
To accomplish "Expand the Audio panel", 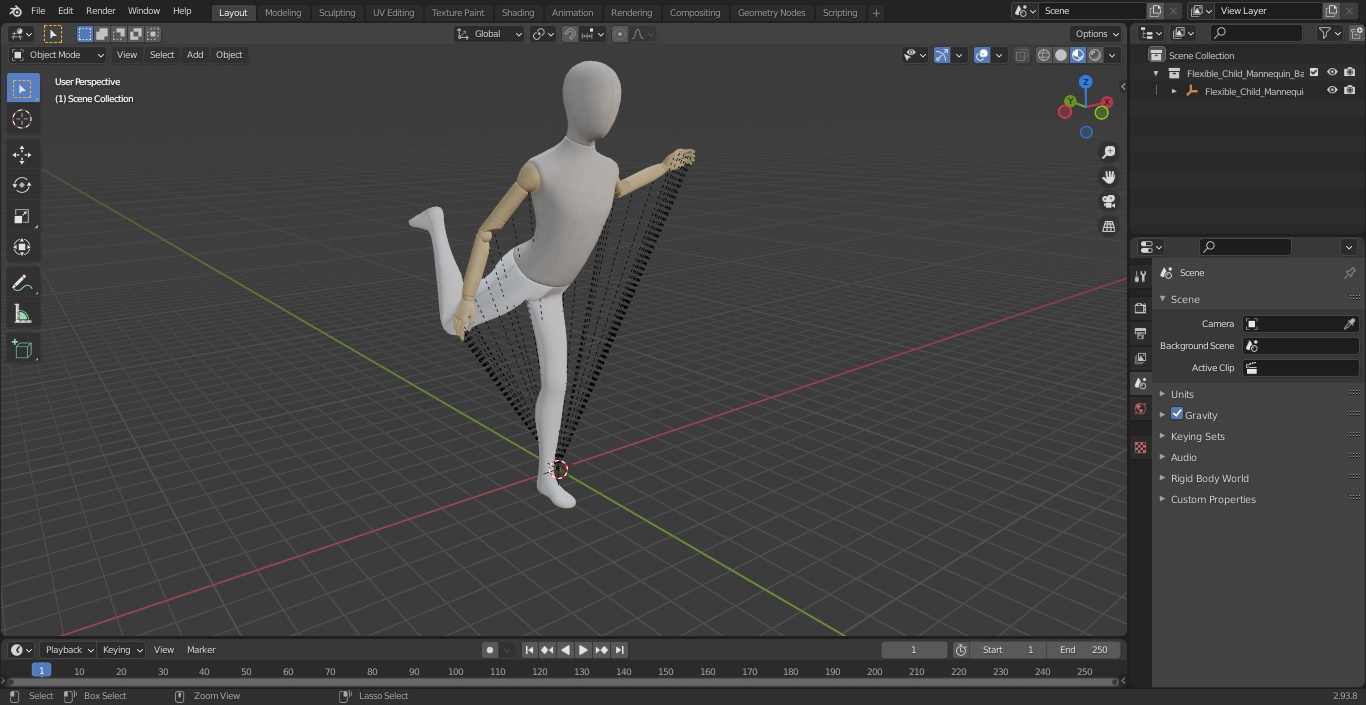I will click(x=1183, y=457).
